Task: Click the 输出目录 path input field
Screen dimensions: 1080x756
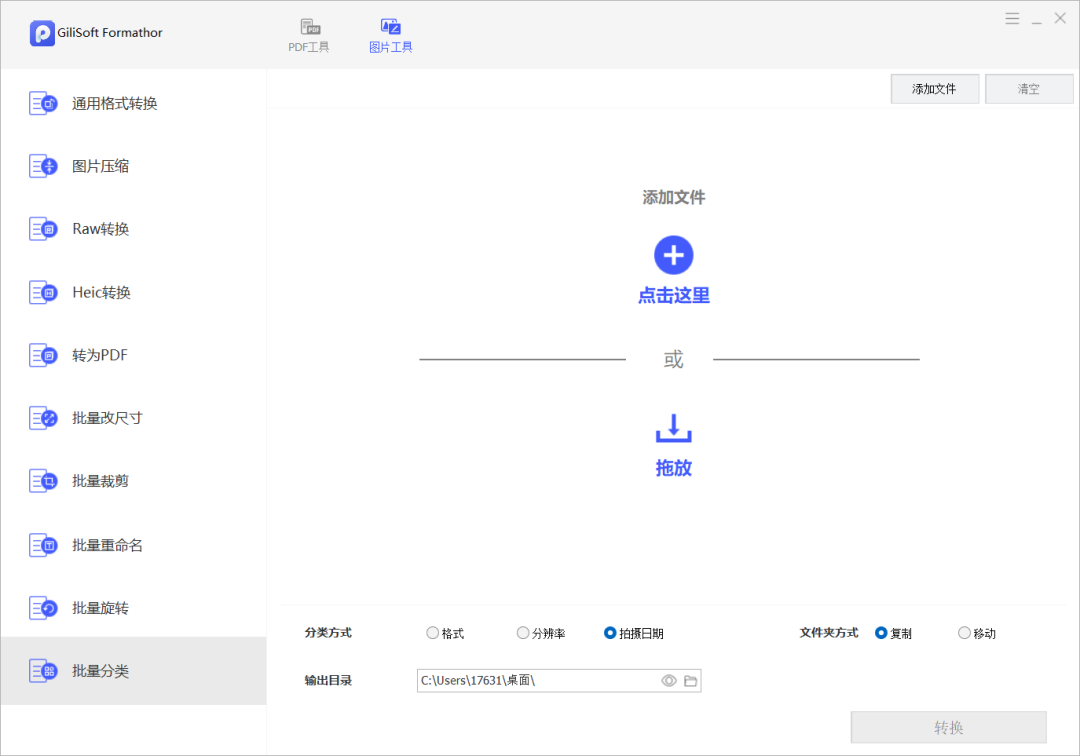Action: [x=536, y=681]
